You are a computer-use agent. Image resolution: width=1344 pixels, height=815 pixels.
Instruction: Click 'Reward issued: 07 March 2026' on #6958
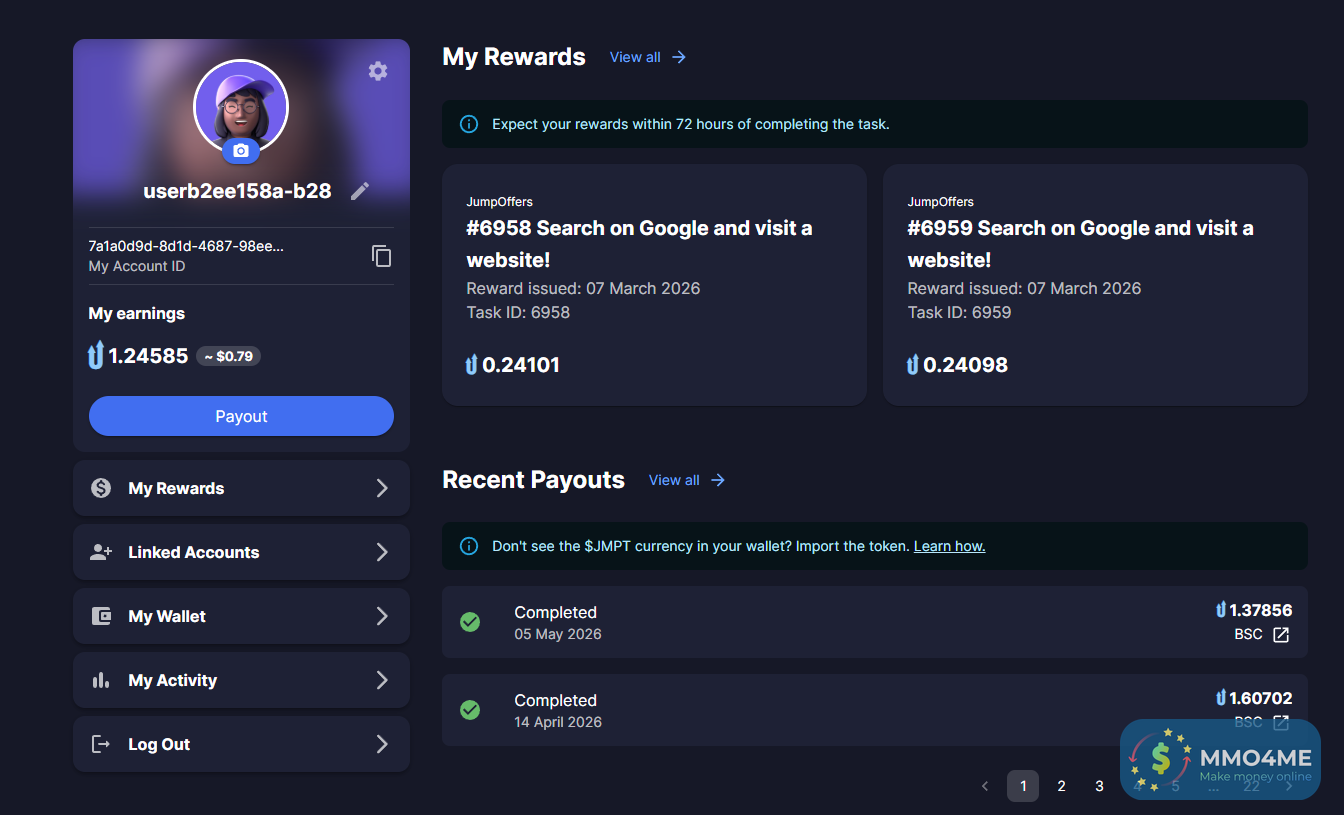click(x=583, y=288)
